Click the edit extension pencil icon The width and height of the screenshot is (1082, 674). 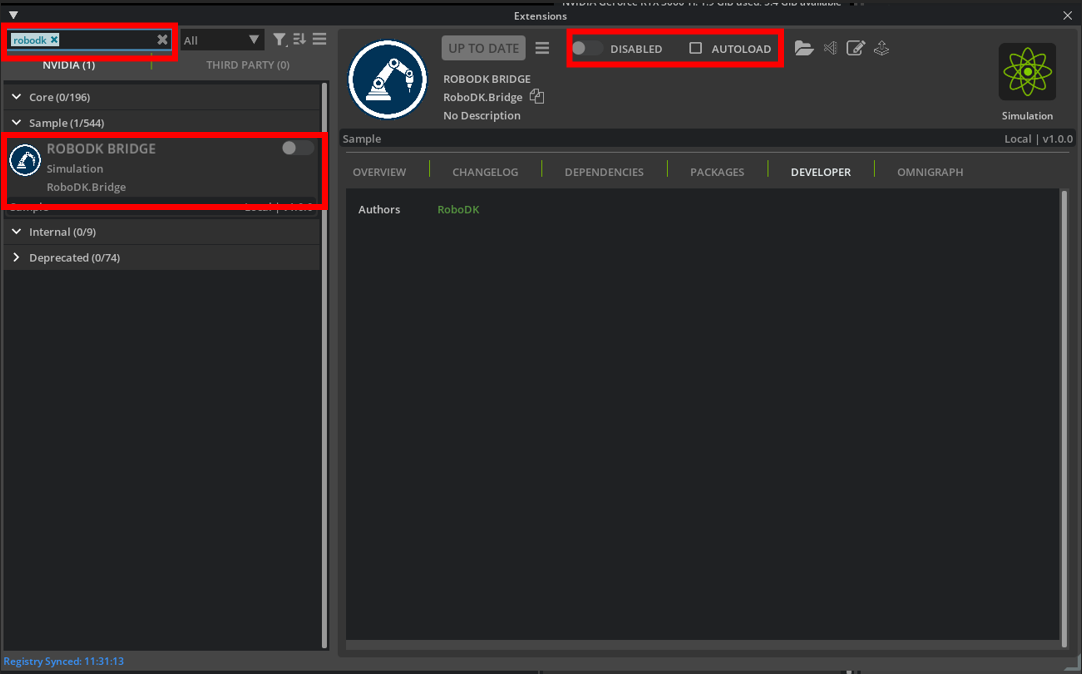(855, 48)
